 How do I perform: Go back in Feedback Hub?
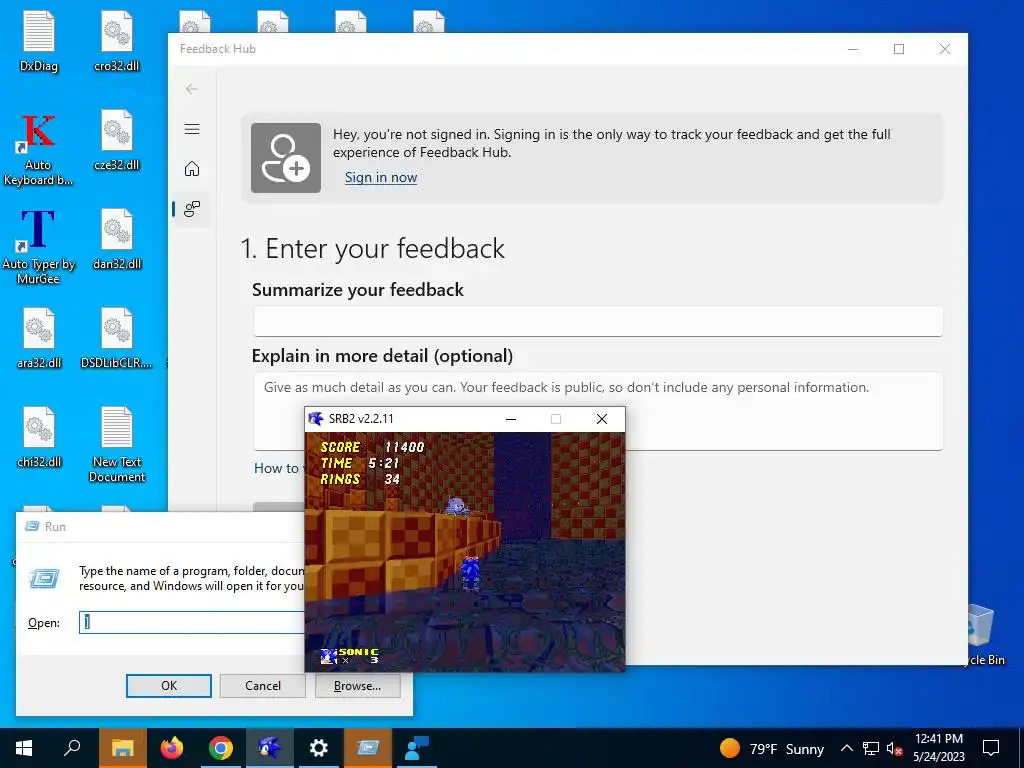tap(191, 89)
